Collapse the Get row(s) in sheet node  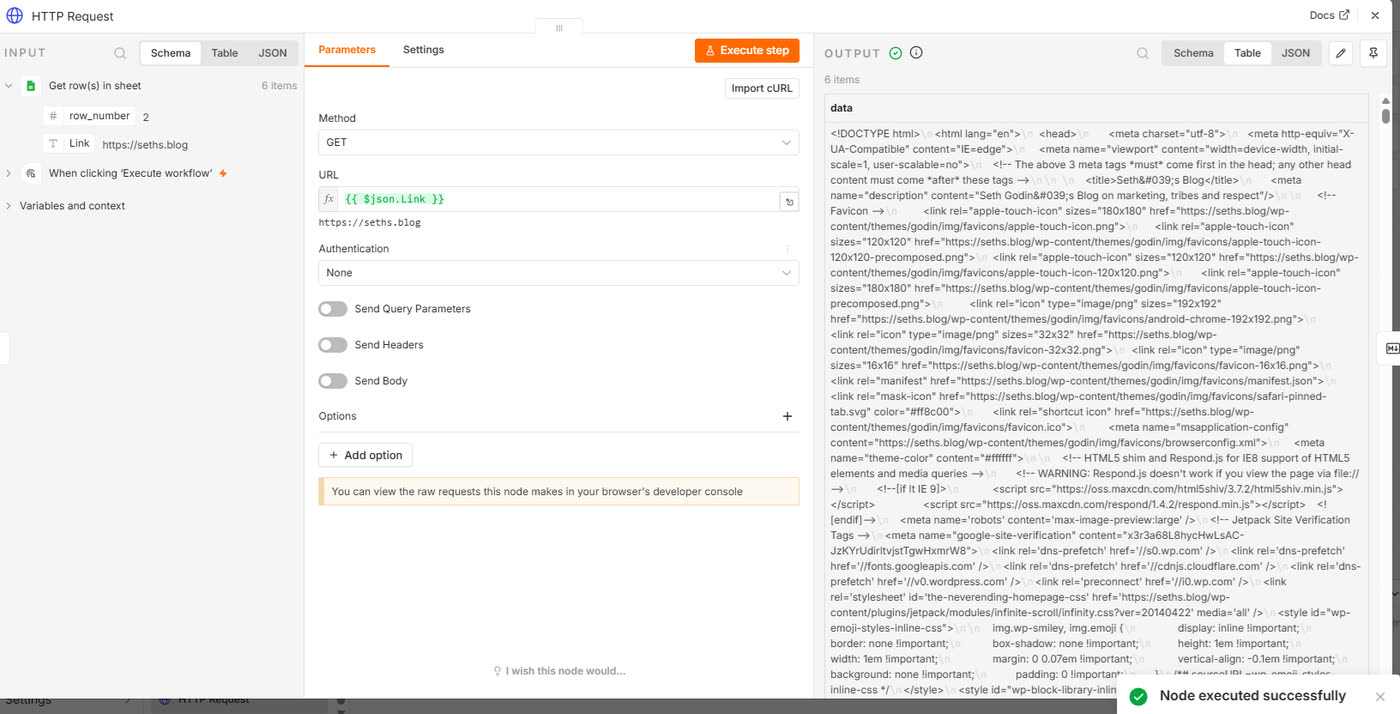pos(9,86)
